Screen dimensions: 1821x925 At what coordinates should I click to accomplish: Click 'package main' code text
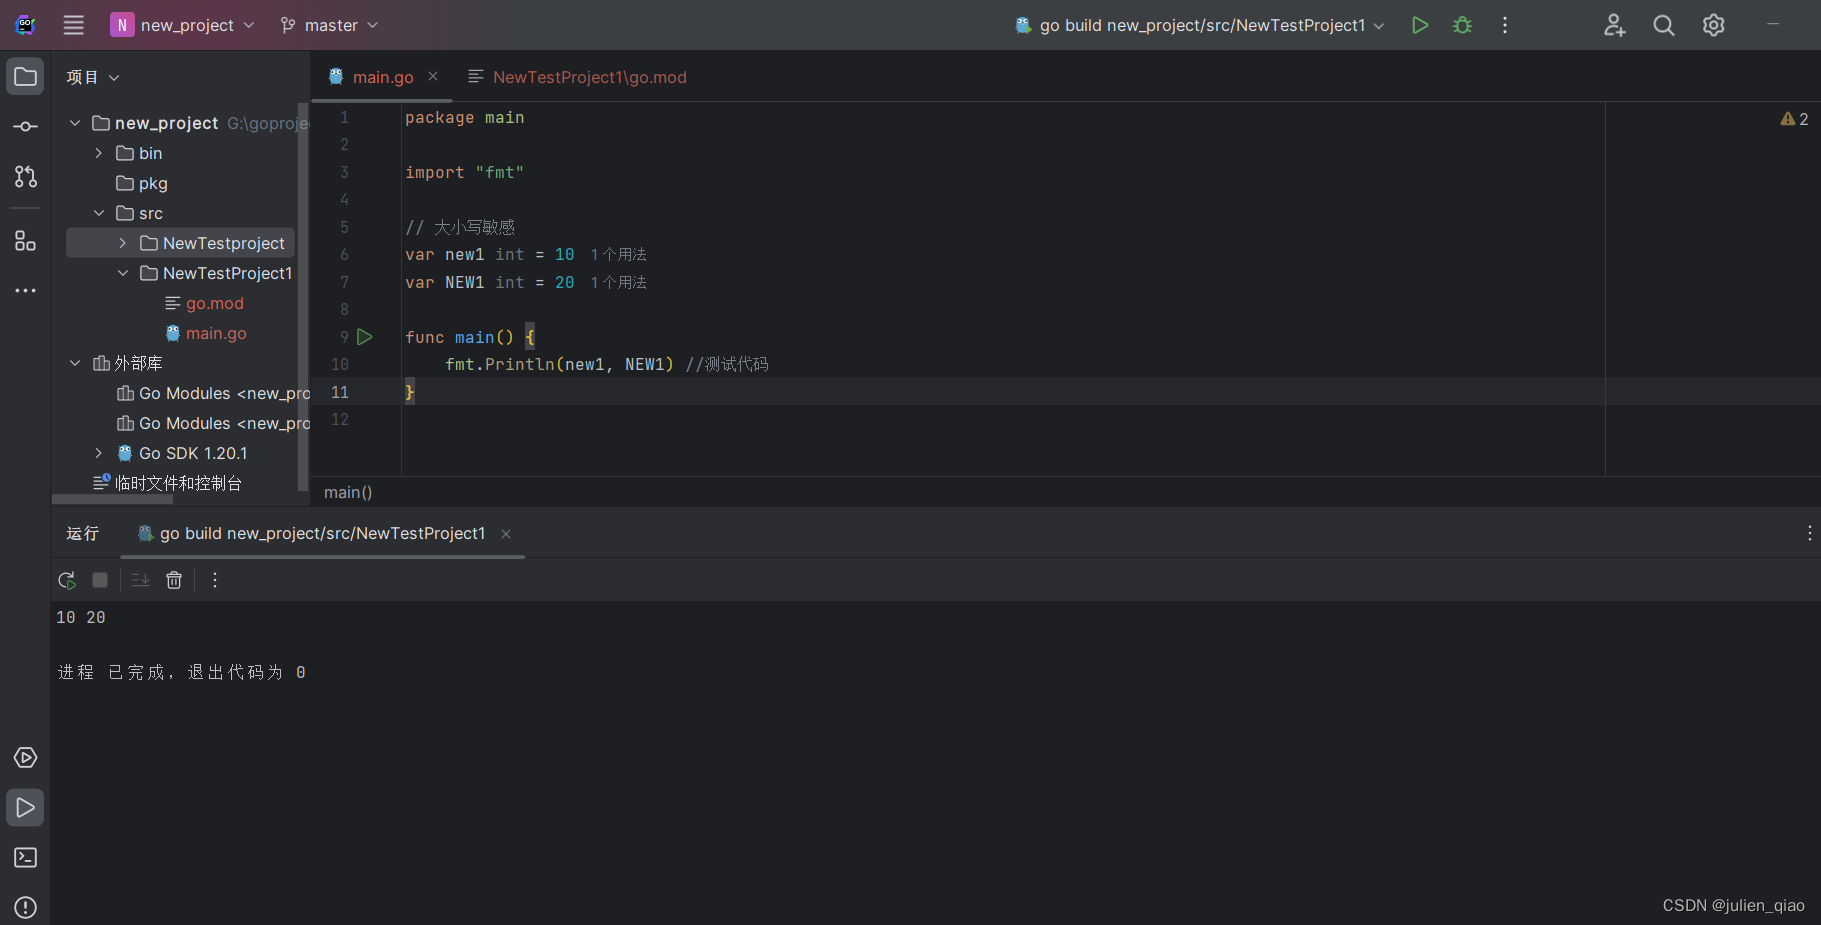tap(465, 118)
